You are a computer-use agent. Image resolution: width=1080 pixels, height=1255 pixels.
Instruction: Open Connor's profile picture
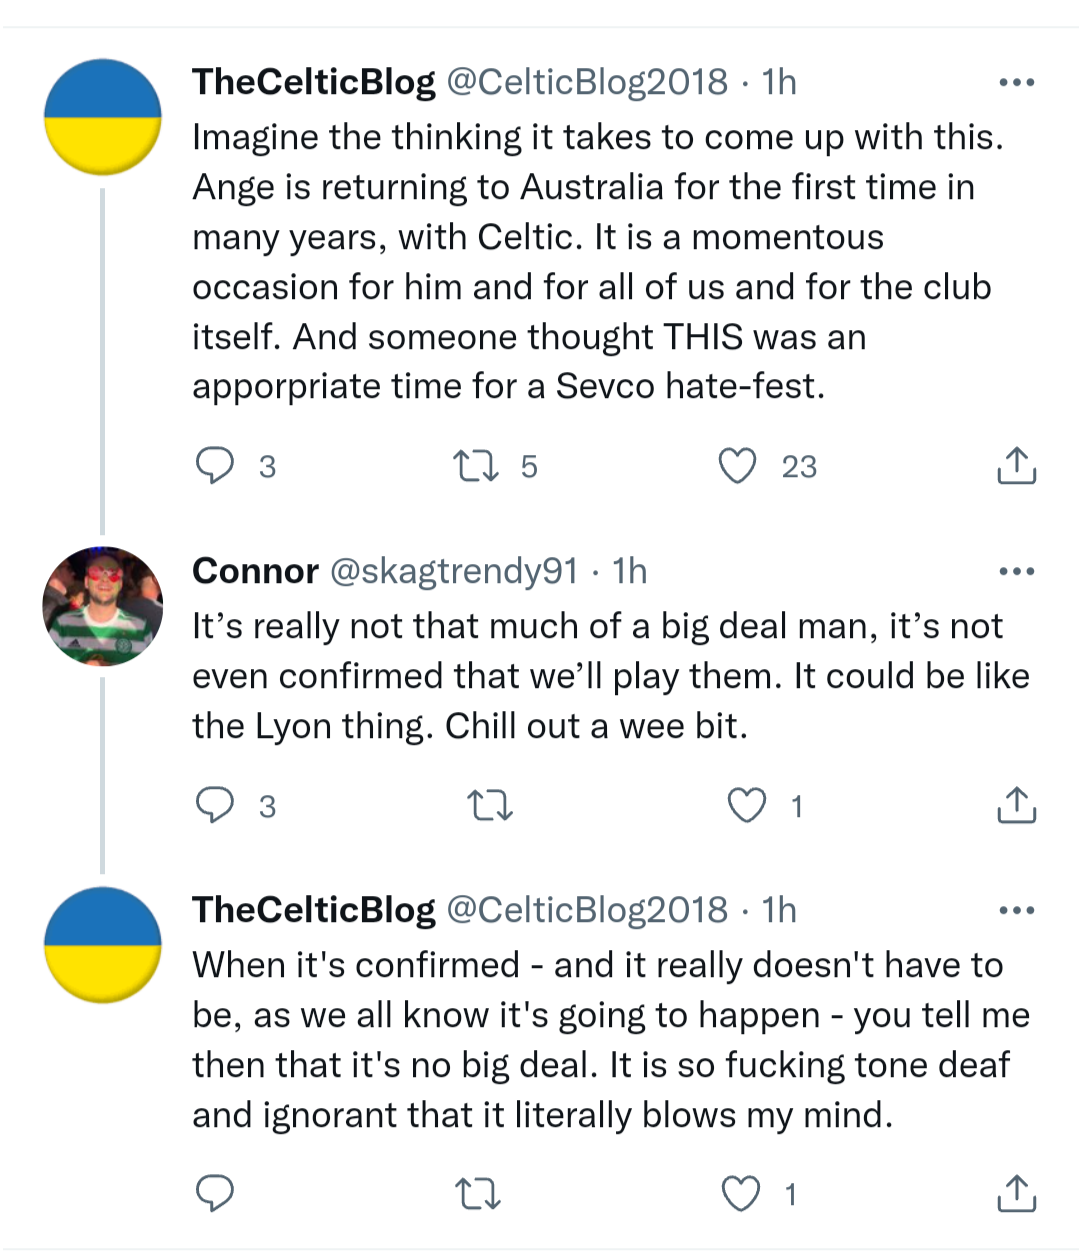click(103, 606)
